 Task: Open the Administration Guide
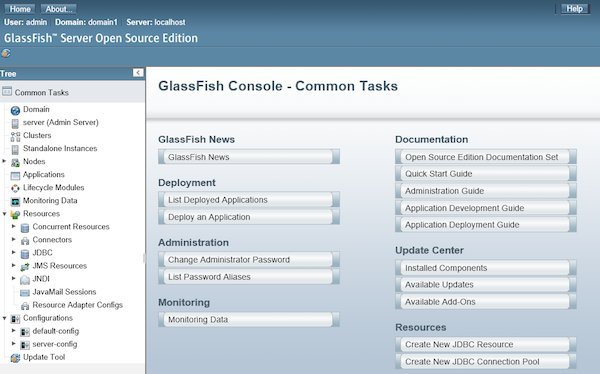(x=486, y=191)
